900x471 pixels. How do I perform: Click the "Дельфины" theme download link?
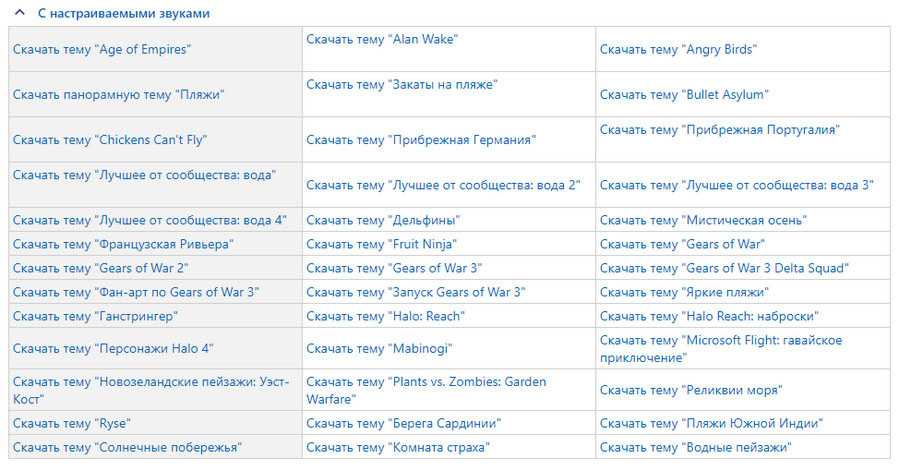383,220
